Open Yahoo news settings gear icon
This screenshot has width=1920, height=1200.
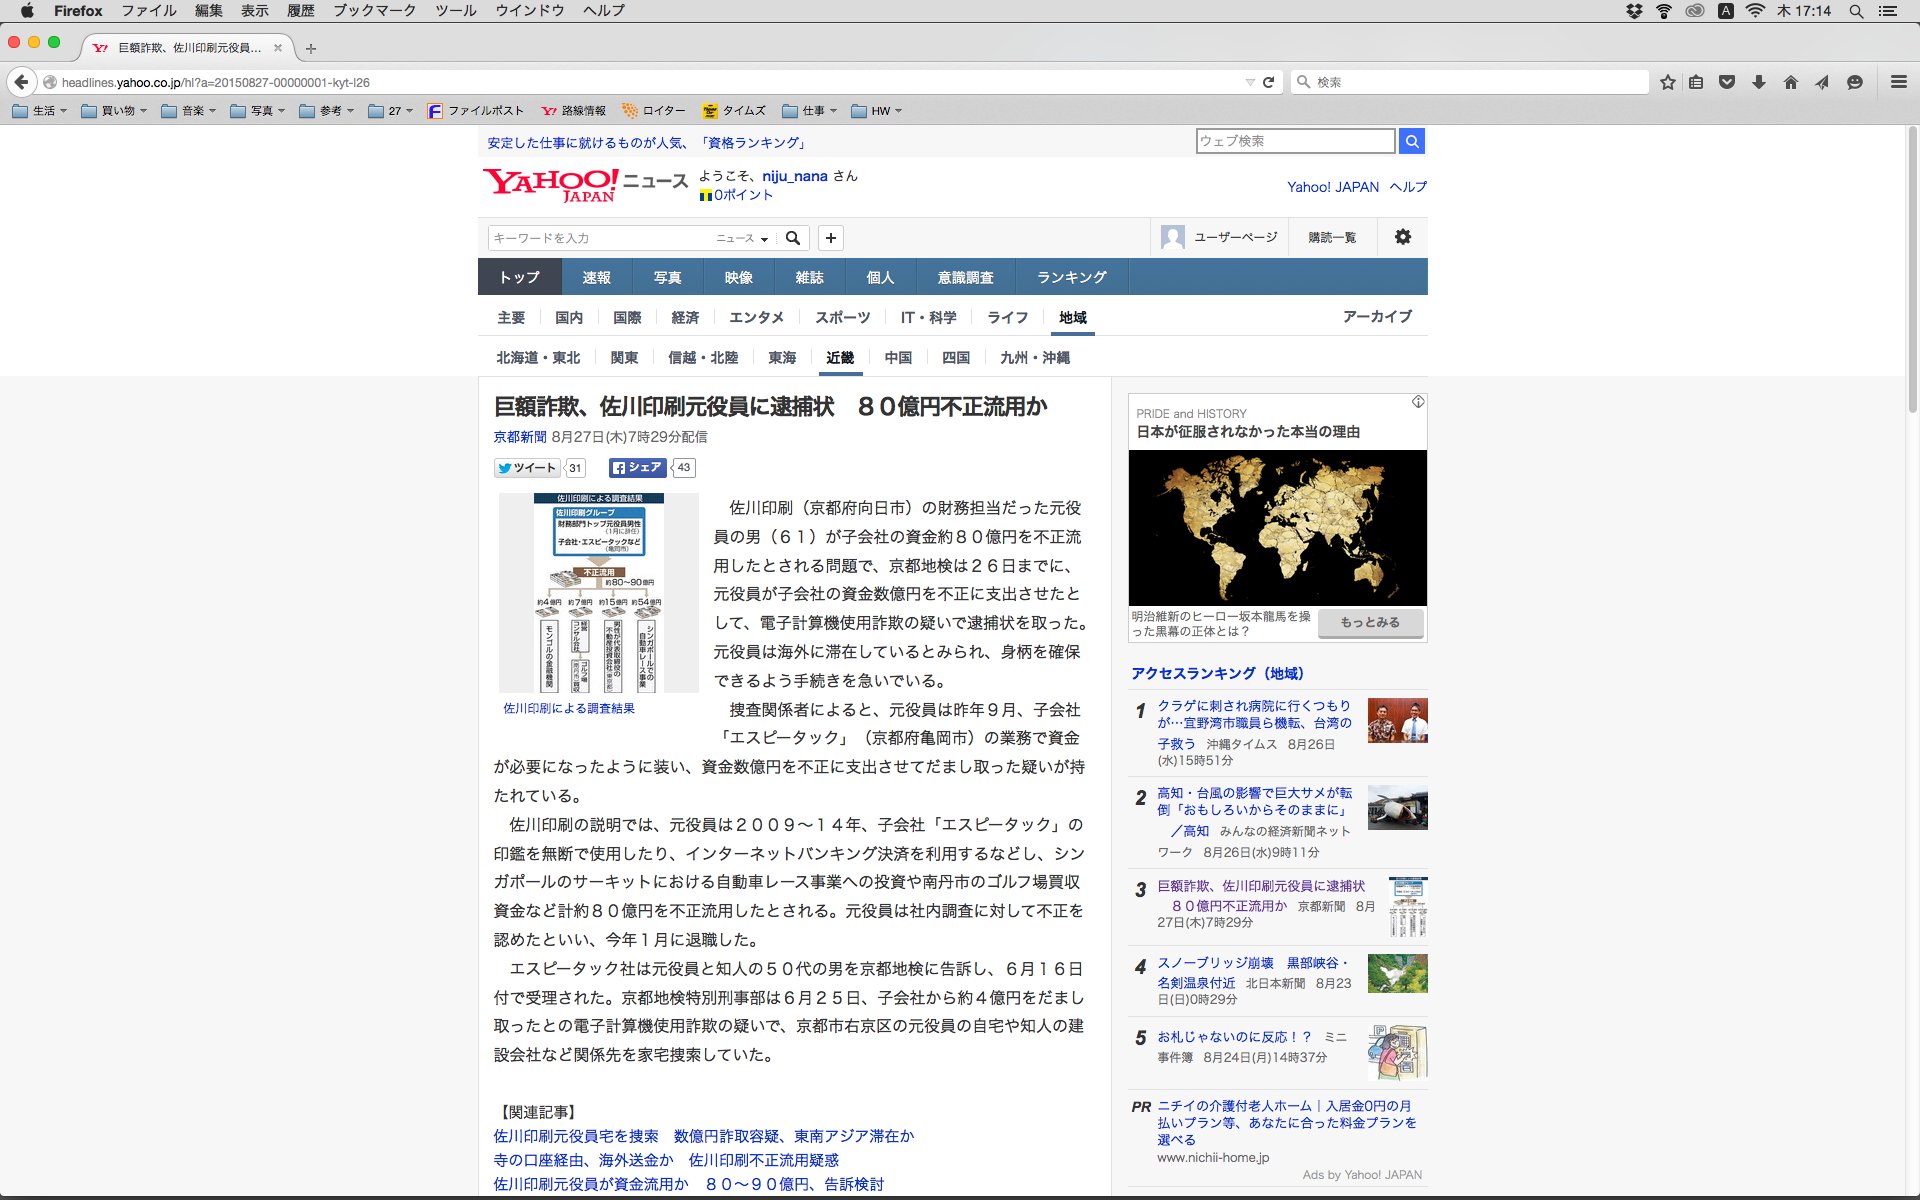[x=1402, y=237]
